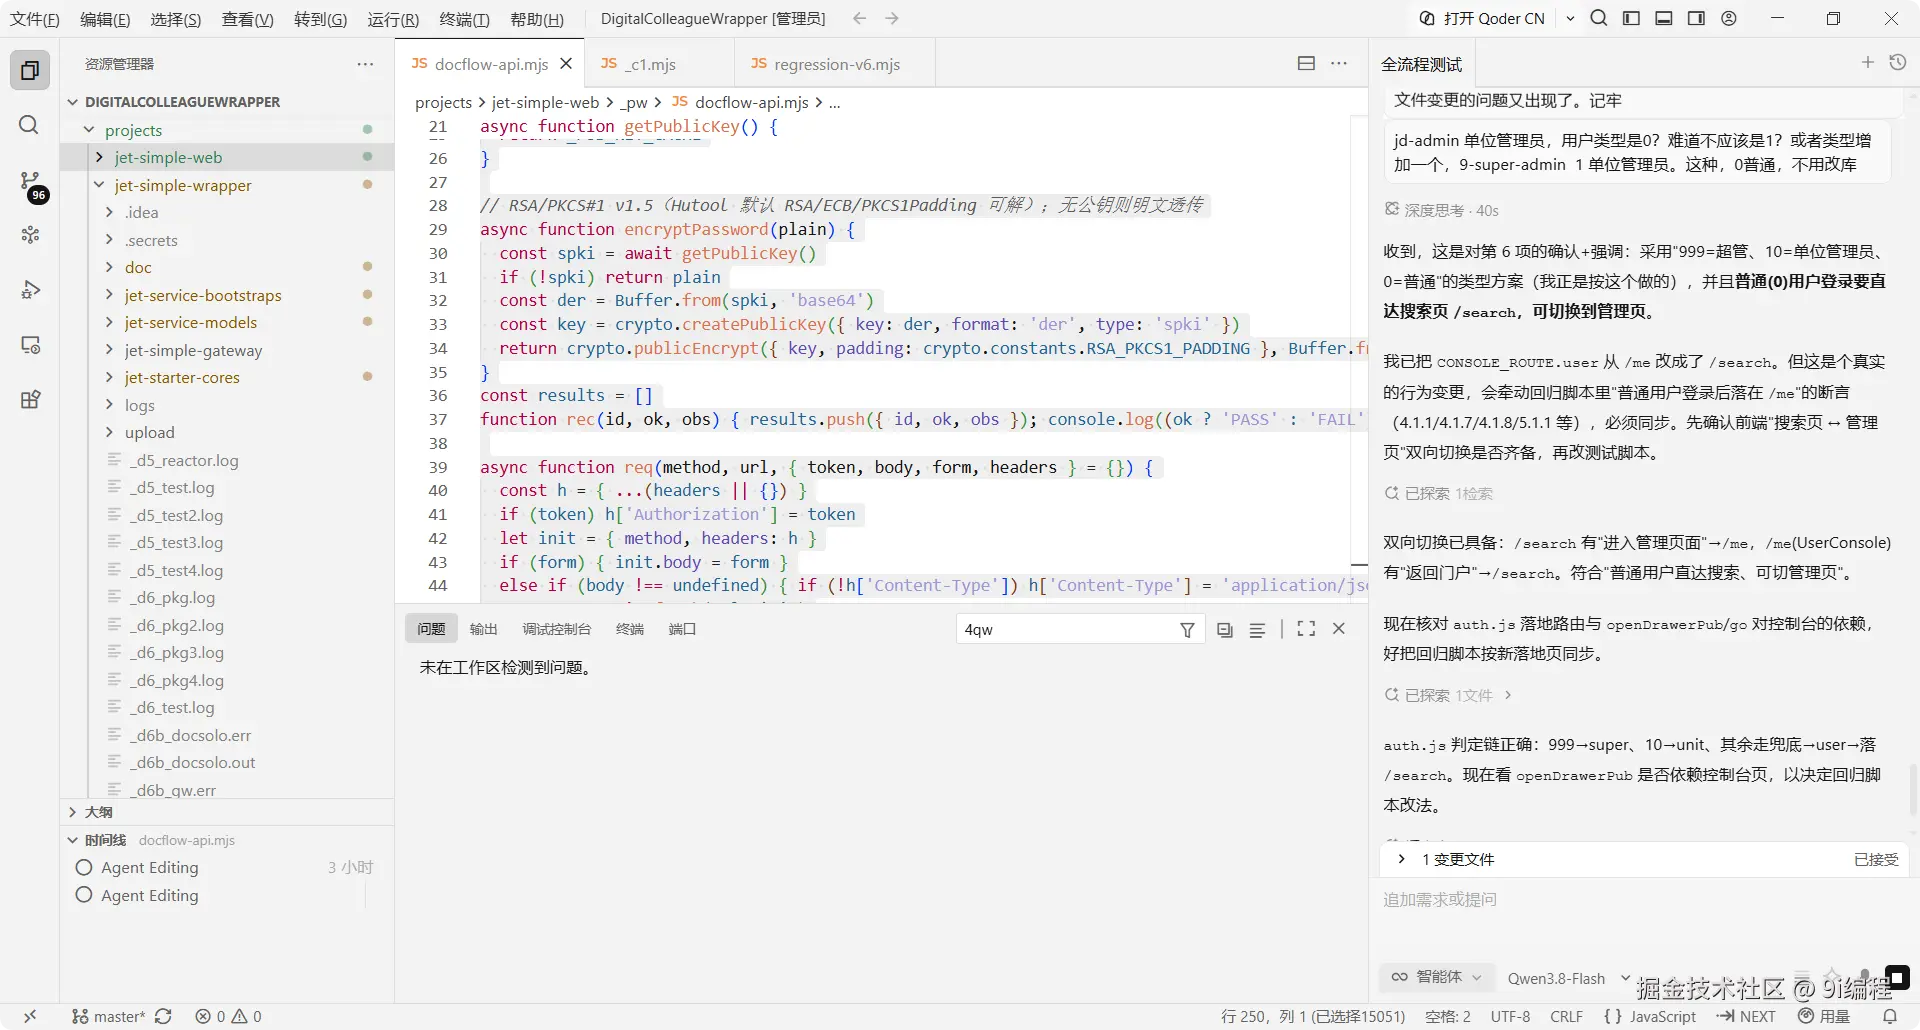Switch to the 输出 output panel tab
The height and width of the screenshot is (1030, 1920).
(x=484, y=629)
